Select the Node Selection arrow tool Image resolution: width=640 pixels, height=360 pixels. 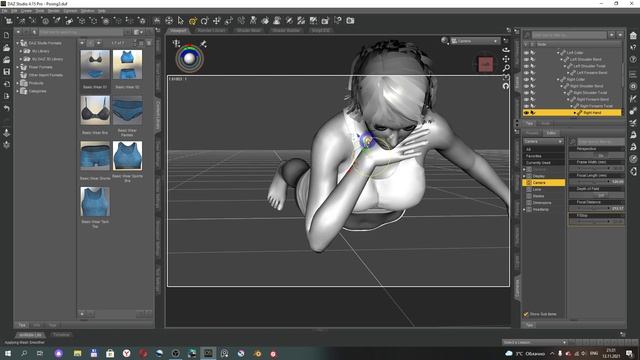[x=181, y=20]
